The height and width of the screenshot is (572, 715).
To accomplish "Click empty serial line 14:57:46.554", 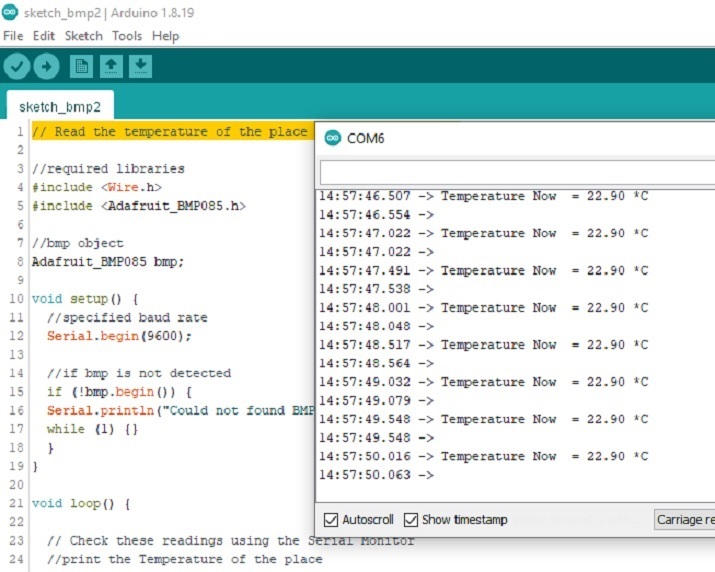I will (376, 215).
